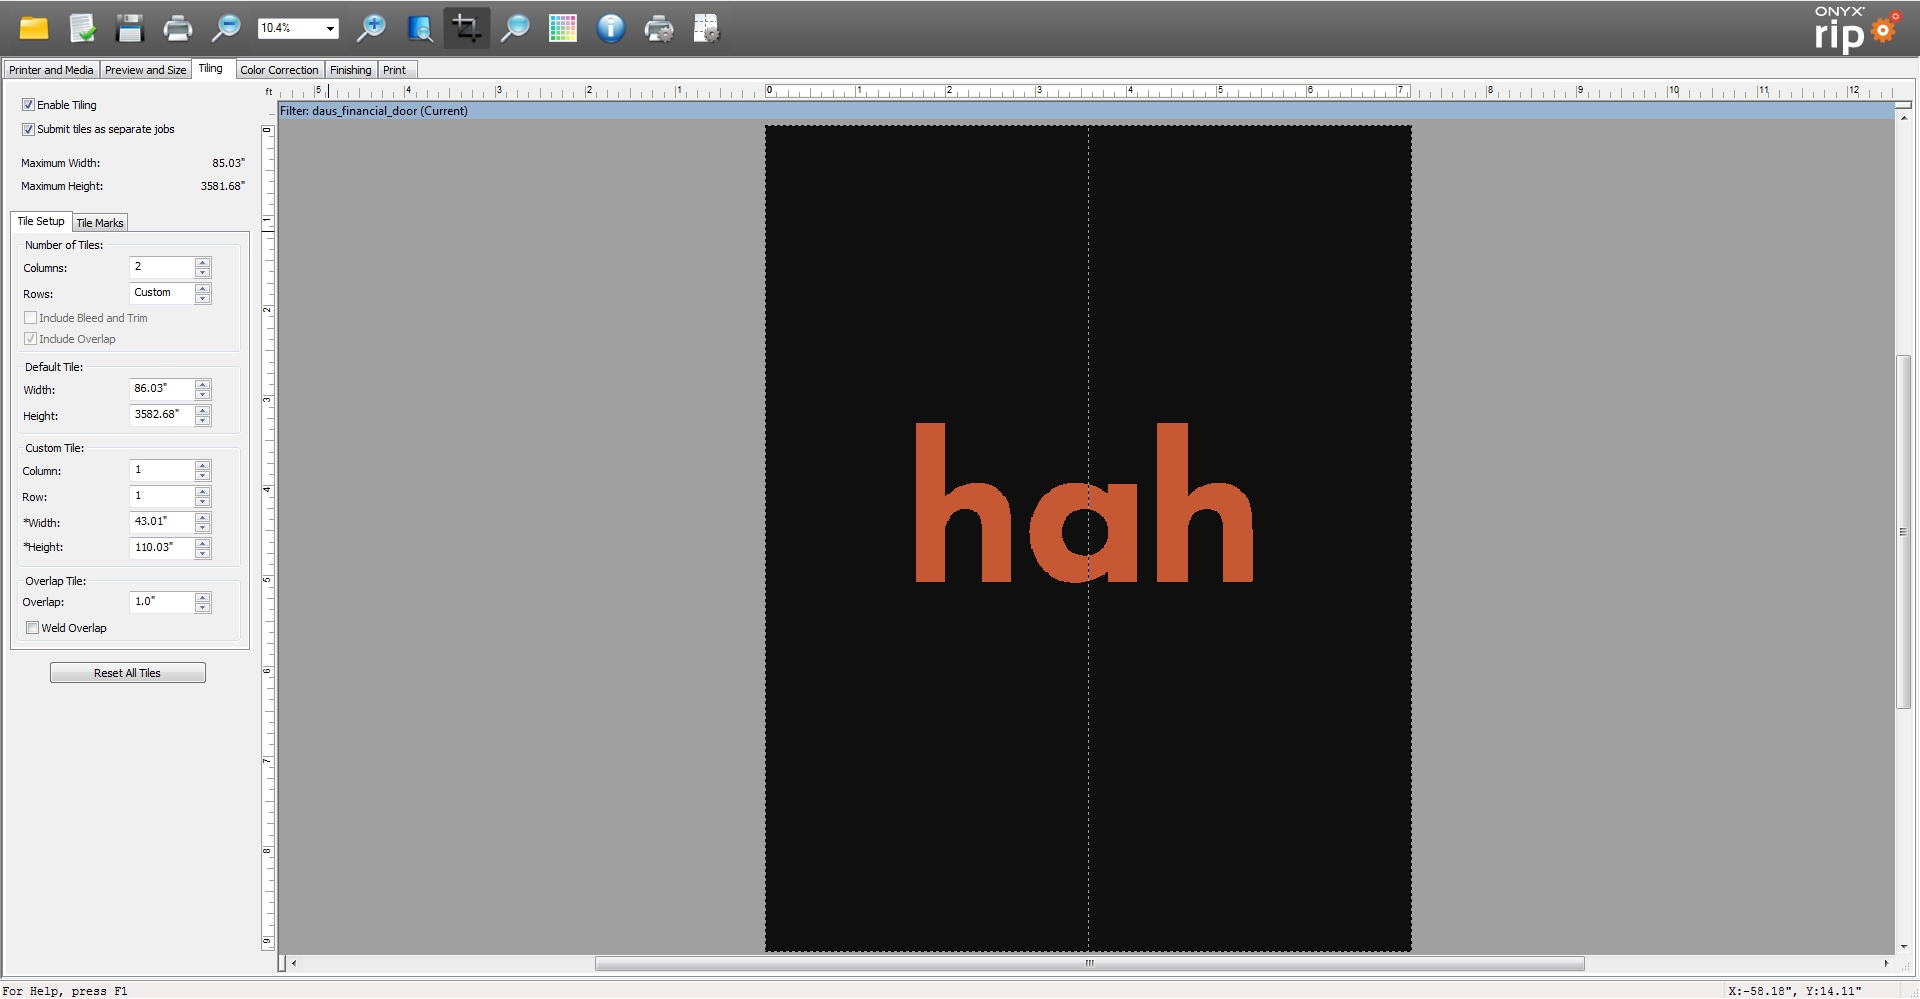Enable the Weld Overlap checkbox
The image size is (1920, 999).
[x=33, y=628]
